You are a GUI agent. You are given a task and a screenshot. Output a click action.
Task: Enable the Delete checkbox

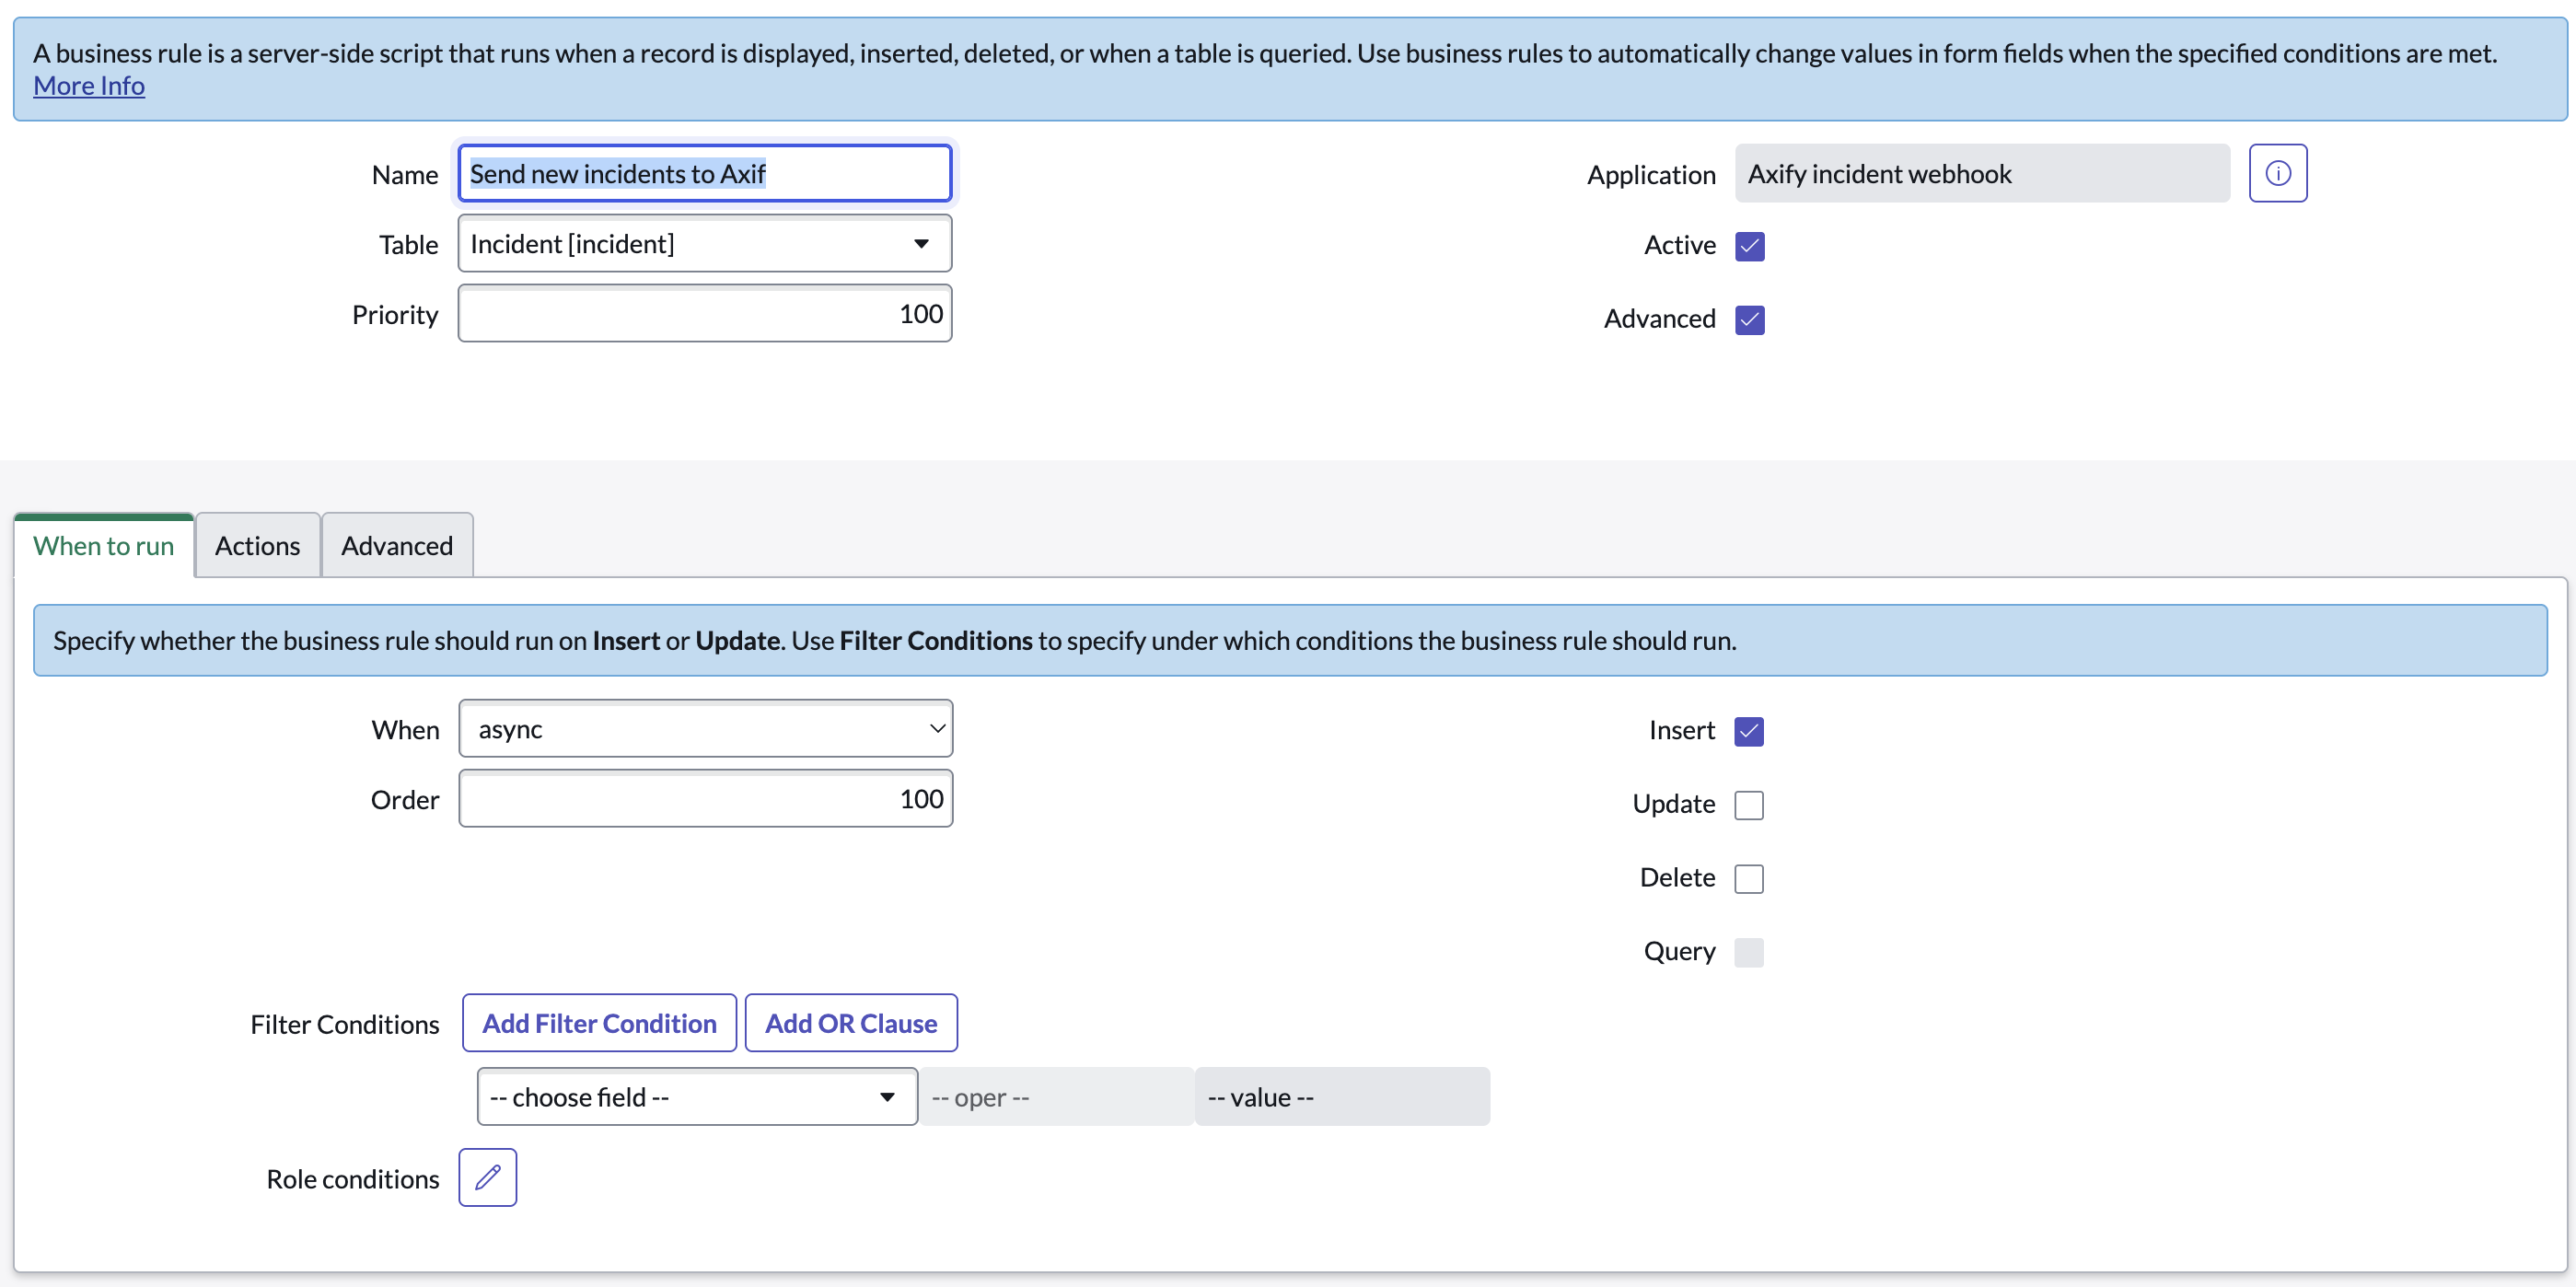pyautogui.click(x=1748, y=878)
